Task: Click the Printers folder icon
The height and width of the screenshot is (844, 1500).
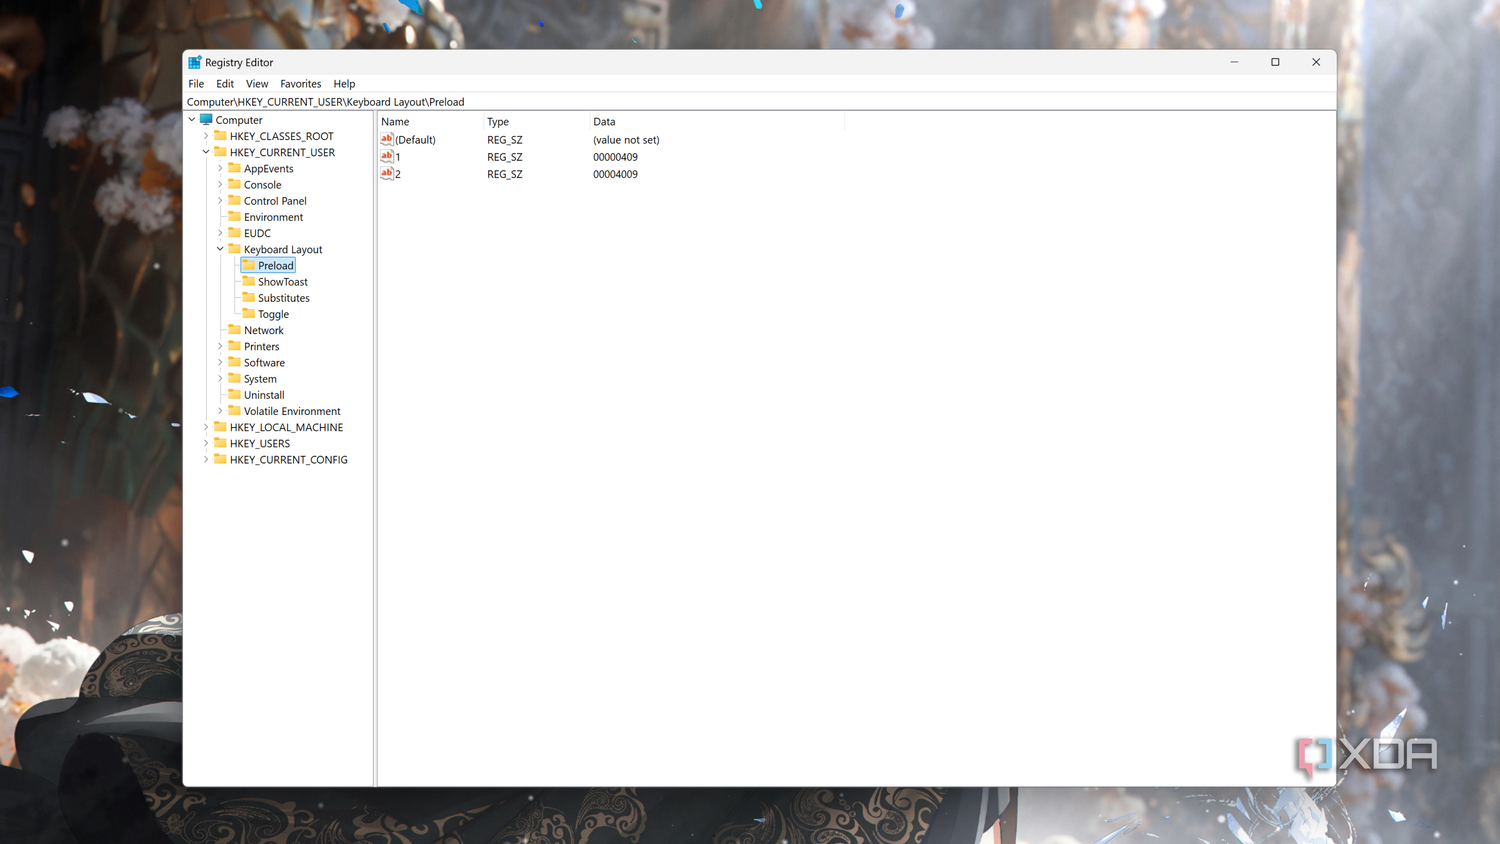Action: point(234,346)
